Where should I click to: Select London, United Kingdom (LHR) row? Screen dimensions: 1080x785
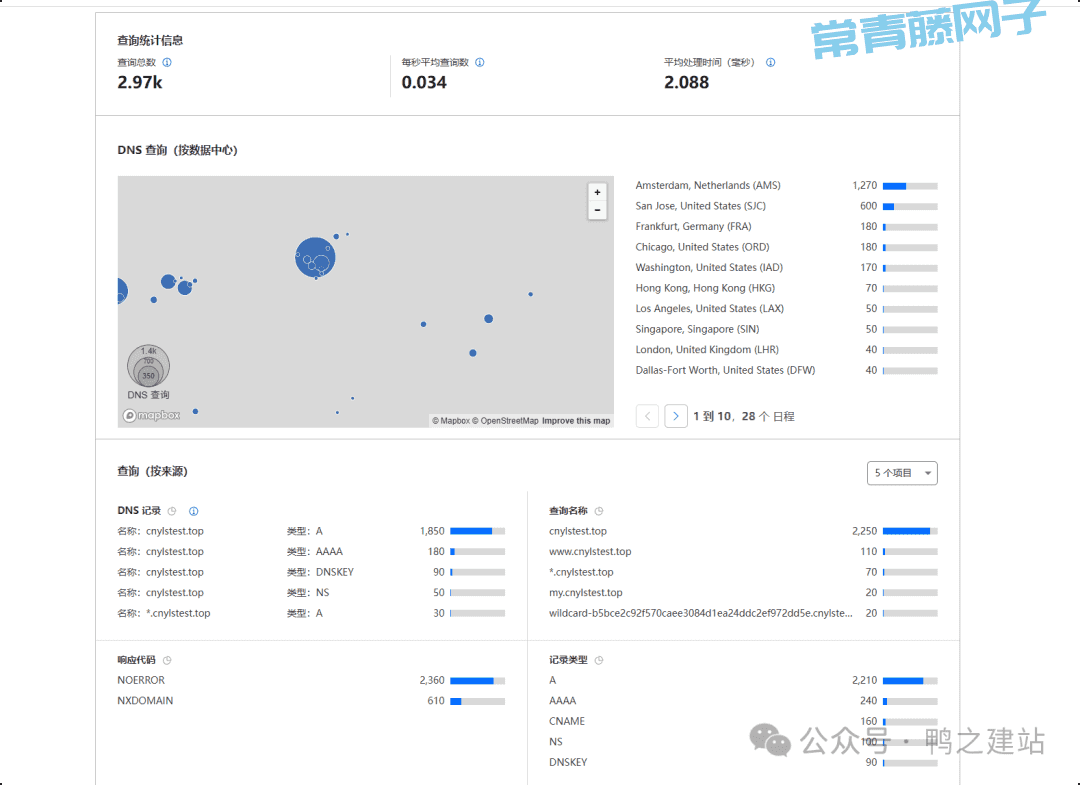[786, 350]
